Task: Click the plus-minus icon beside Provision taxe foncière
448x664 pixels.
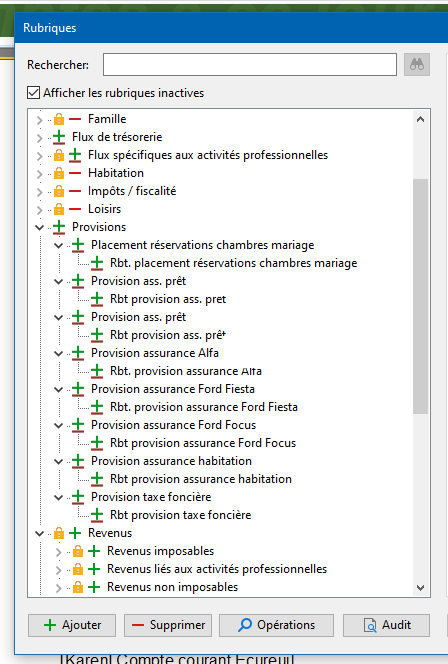Action: [x=78, y=497]
